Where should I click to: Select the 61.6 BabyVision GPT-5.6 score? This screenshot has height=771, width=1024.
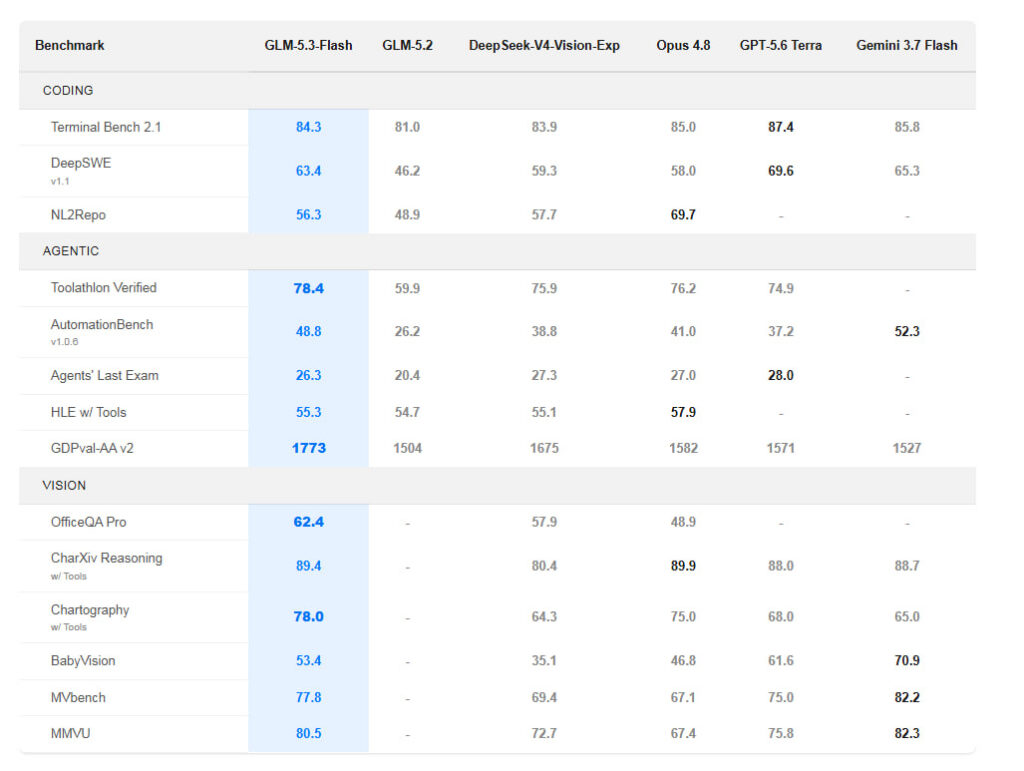(x=780, y=661)
